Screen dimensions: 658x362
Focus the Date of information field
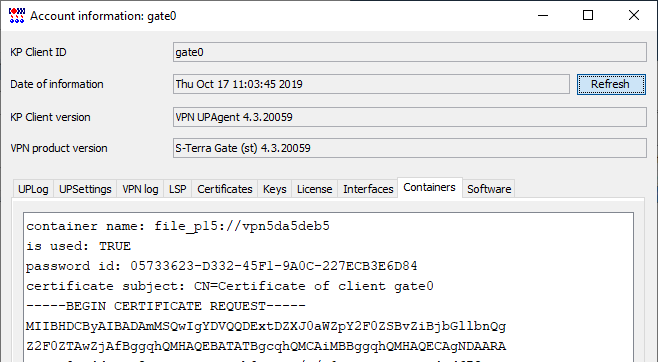click(x=371, y=84)
